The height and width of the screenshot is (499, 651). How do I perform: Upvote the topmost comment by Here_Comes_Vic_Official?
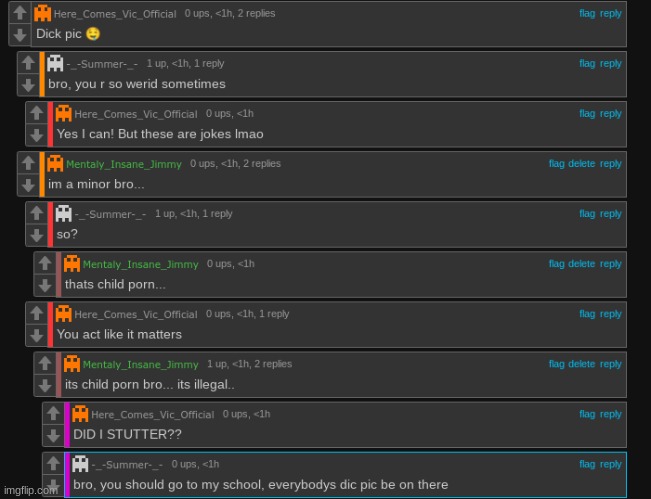click(20, 13)
